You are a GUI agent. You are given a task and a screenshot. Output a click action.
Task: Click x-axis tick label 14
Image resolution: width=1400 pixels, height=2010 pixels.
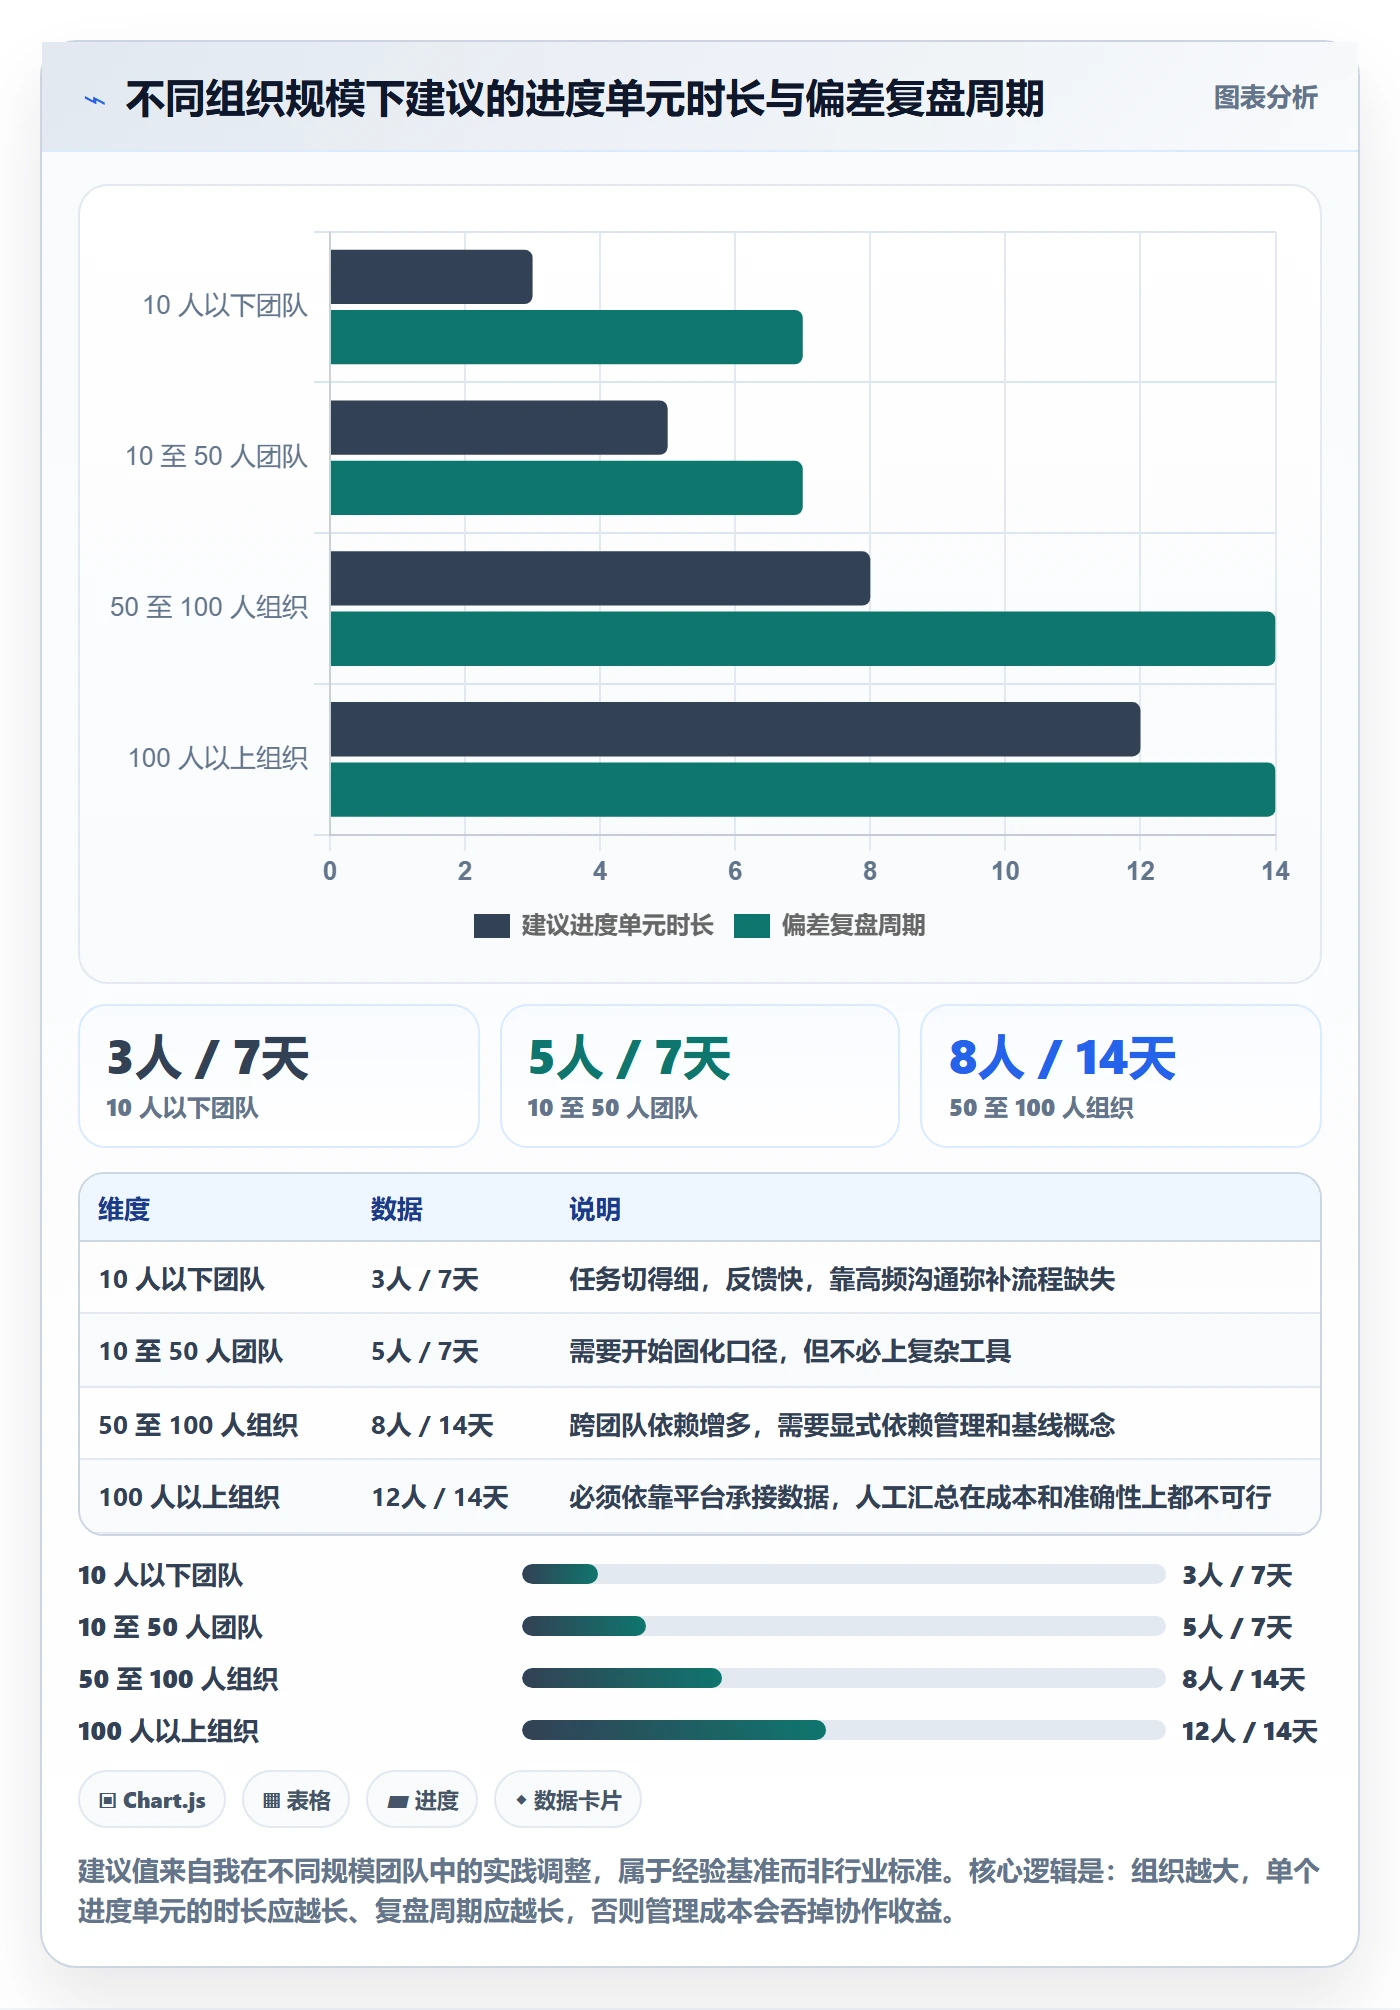1275,871
